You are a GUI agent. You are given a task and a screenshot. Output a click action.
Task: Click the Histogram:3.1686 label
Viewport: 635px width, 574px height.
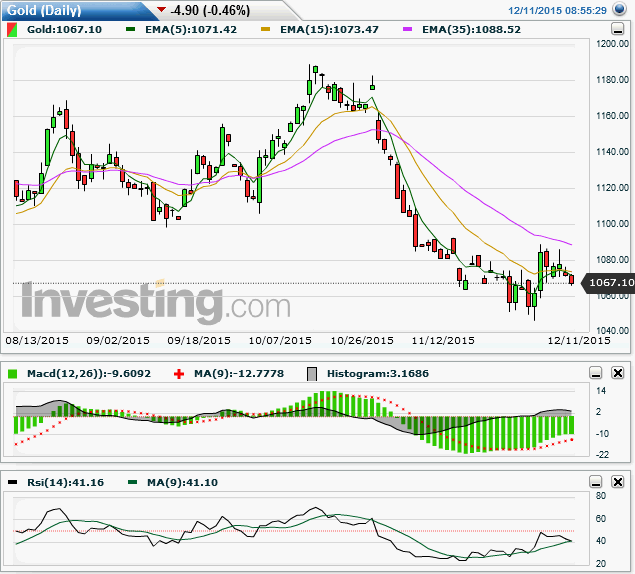[378, 373]
